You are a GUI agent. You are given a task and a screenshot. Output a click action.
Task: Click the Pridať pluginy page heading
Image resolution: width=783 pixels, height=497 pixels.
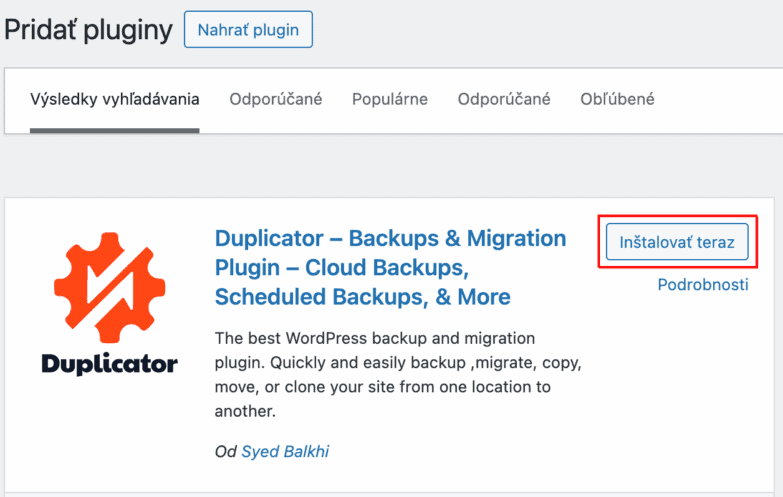[x=88, y=30]
